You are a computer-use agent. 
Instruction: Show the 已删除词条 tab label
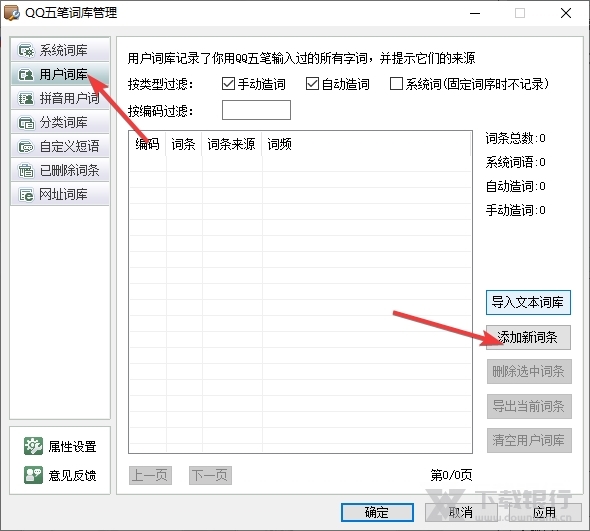tap(70, 170)
